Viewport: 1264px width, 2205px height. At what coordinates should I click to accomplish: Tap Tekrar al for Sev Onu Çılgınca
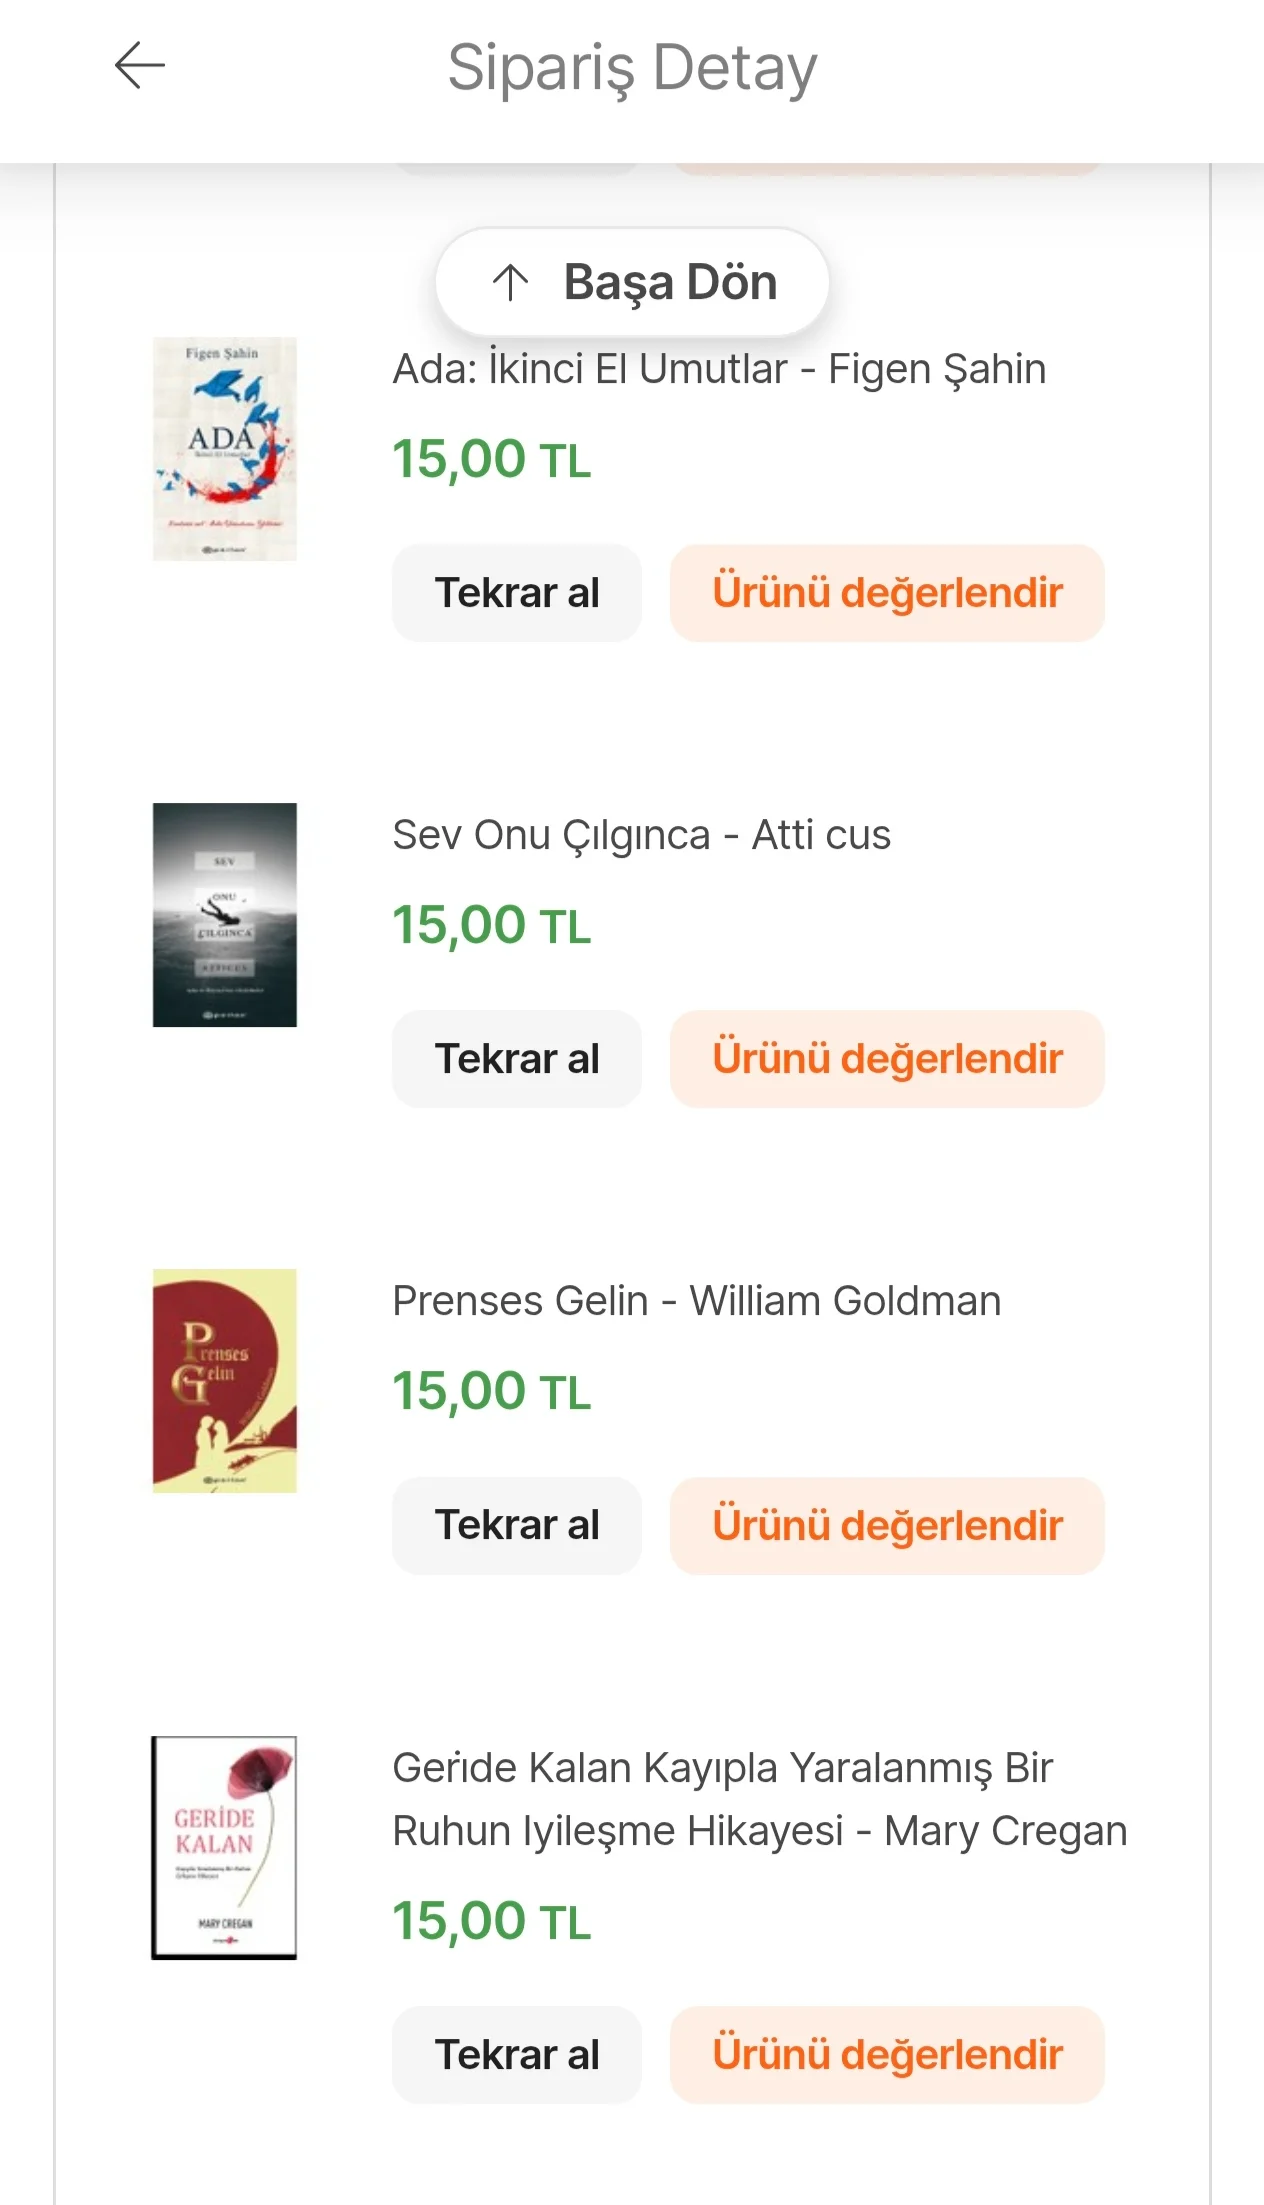coord(517,1059)
